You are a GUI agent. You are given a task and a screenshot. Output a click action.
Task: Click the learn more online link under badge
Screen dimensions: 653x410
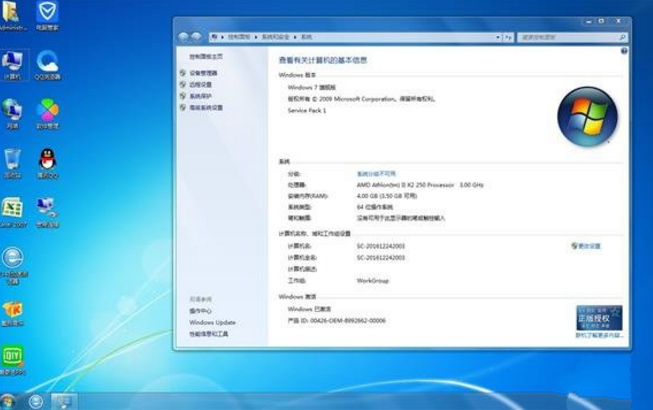point(599,335)
